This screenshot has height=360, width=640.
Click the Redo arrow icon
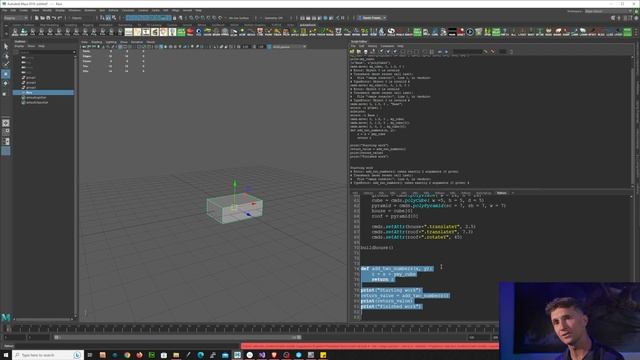[x=60, y=18]
